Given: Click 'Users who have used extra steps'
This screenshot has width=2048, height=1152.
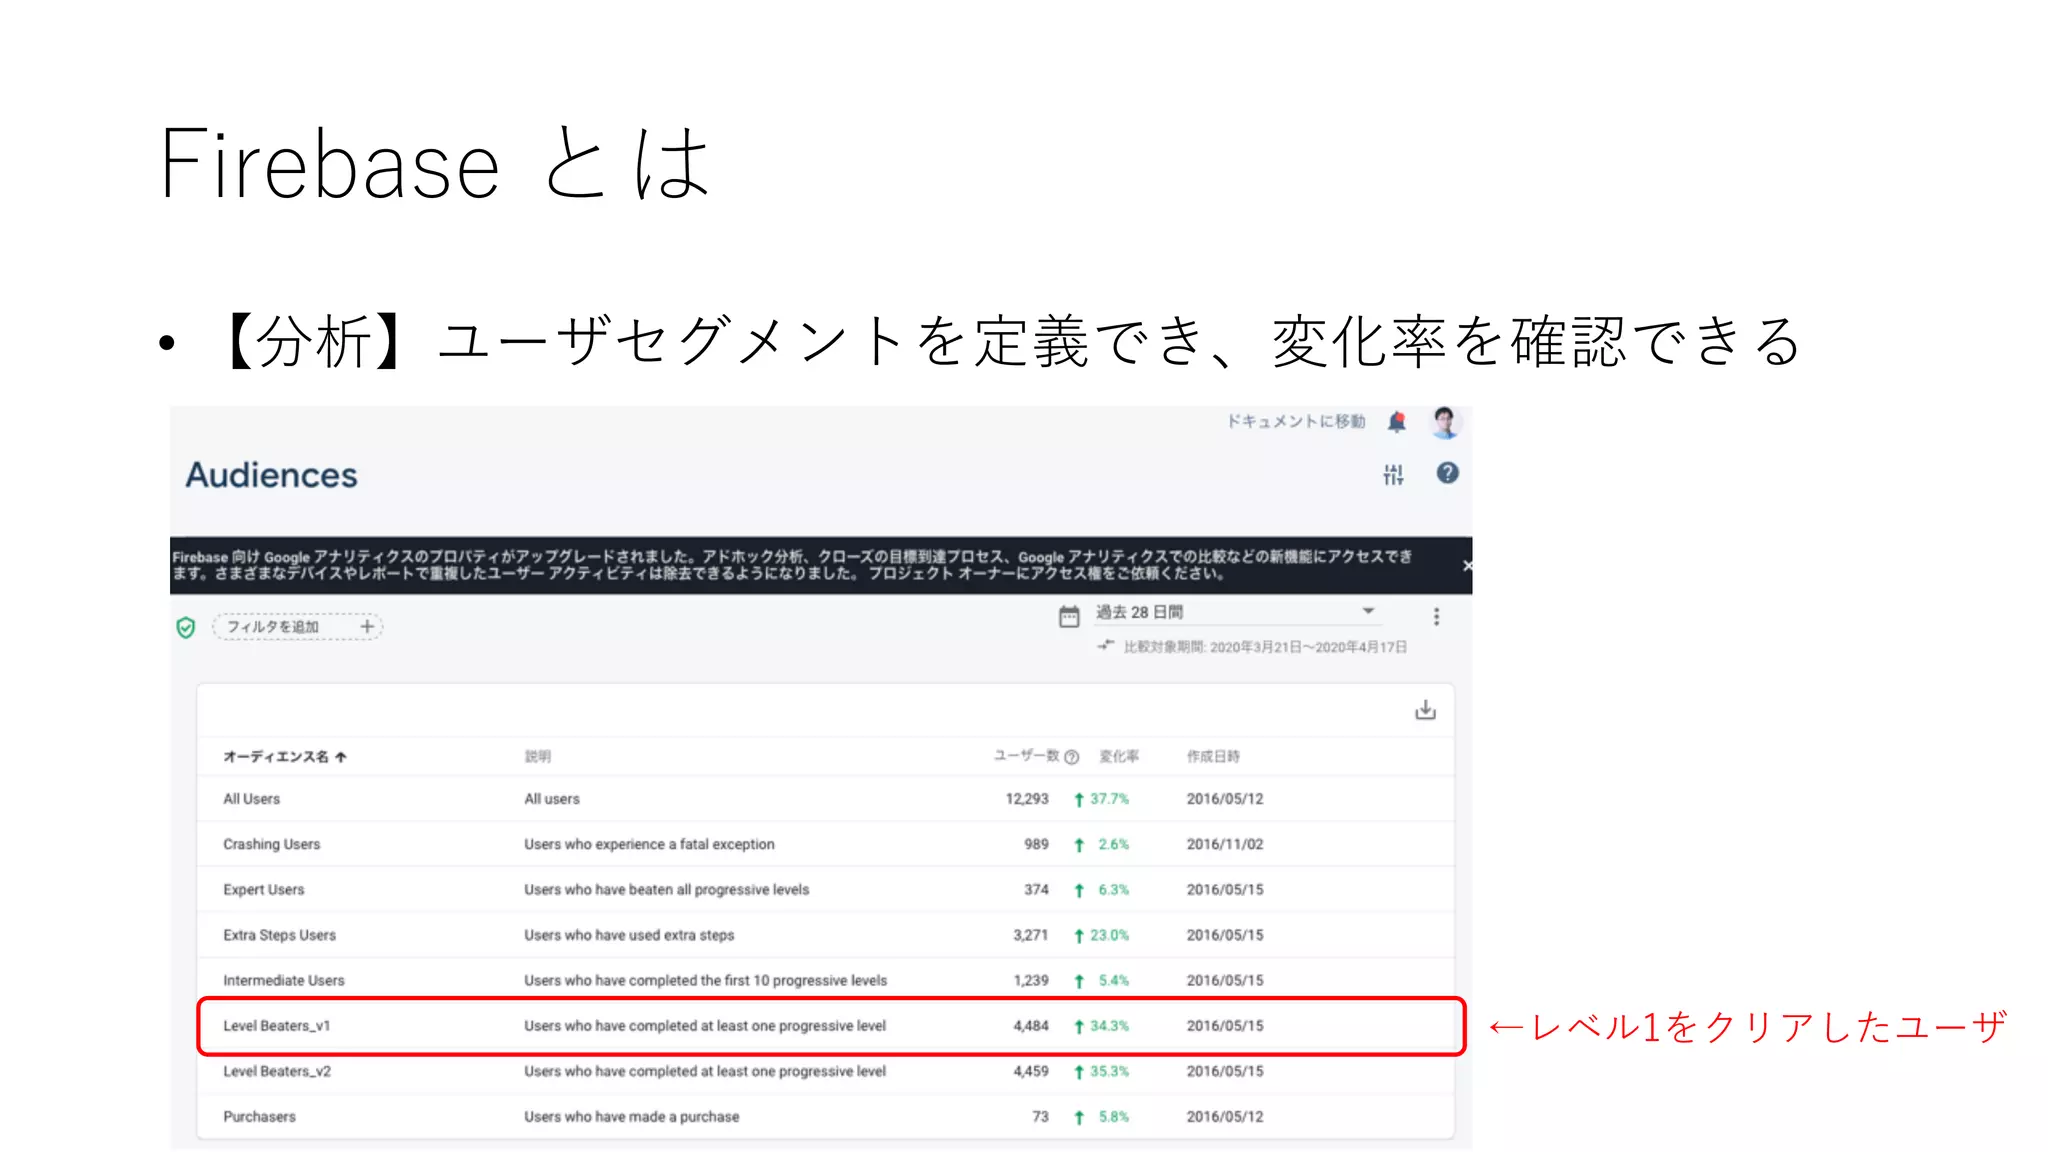Looking at the screenshot, I should (x=629, y=935).
